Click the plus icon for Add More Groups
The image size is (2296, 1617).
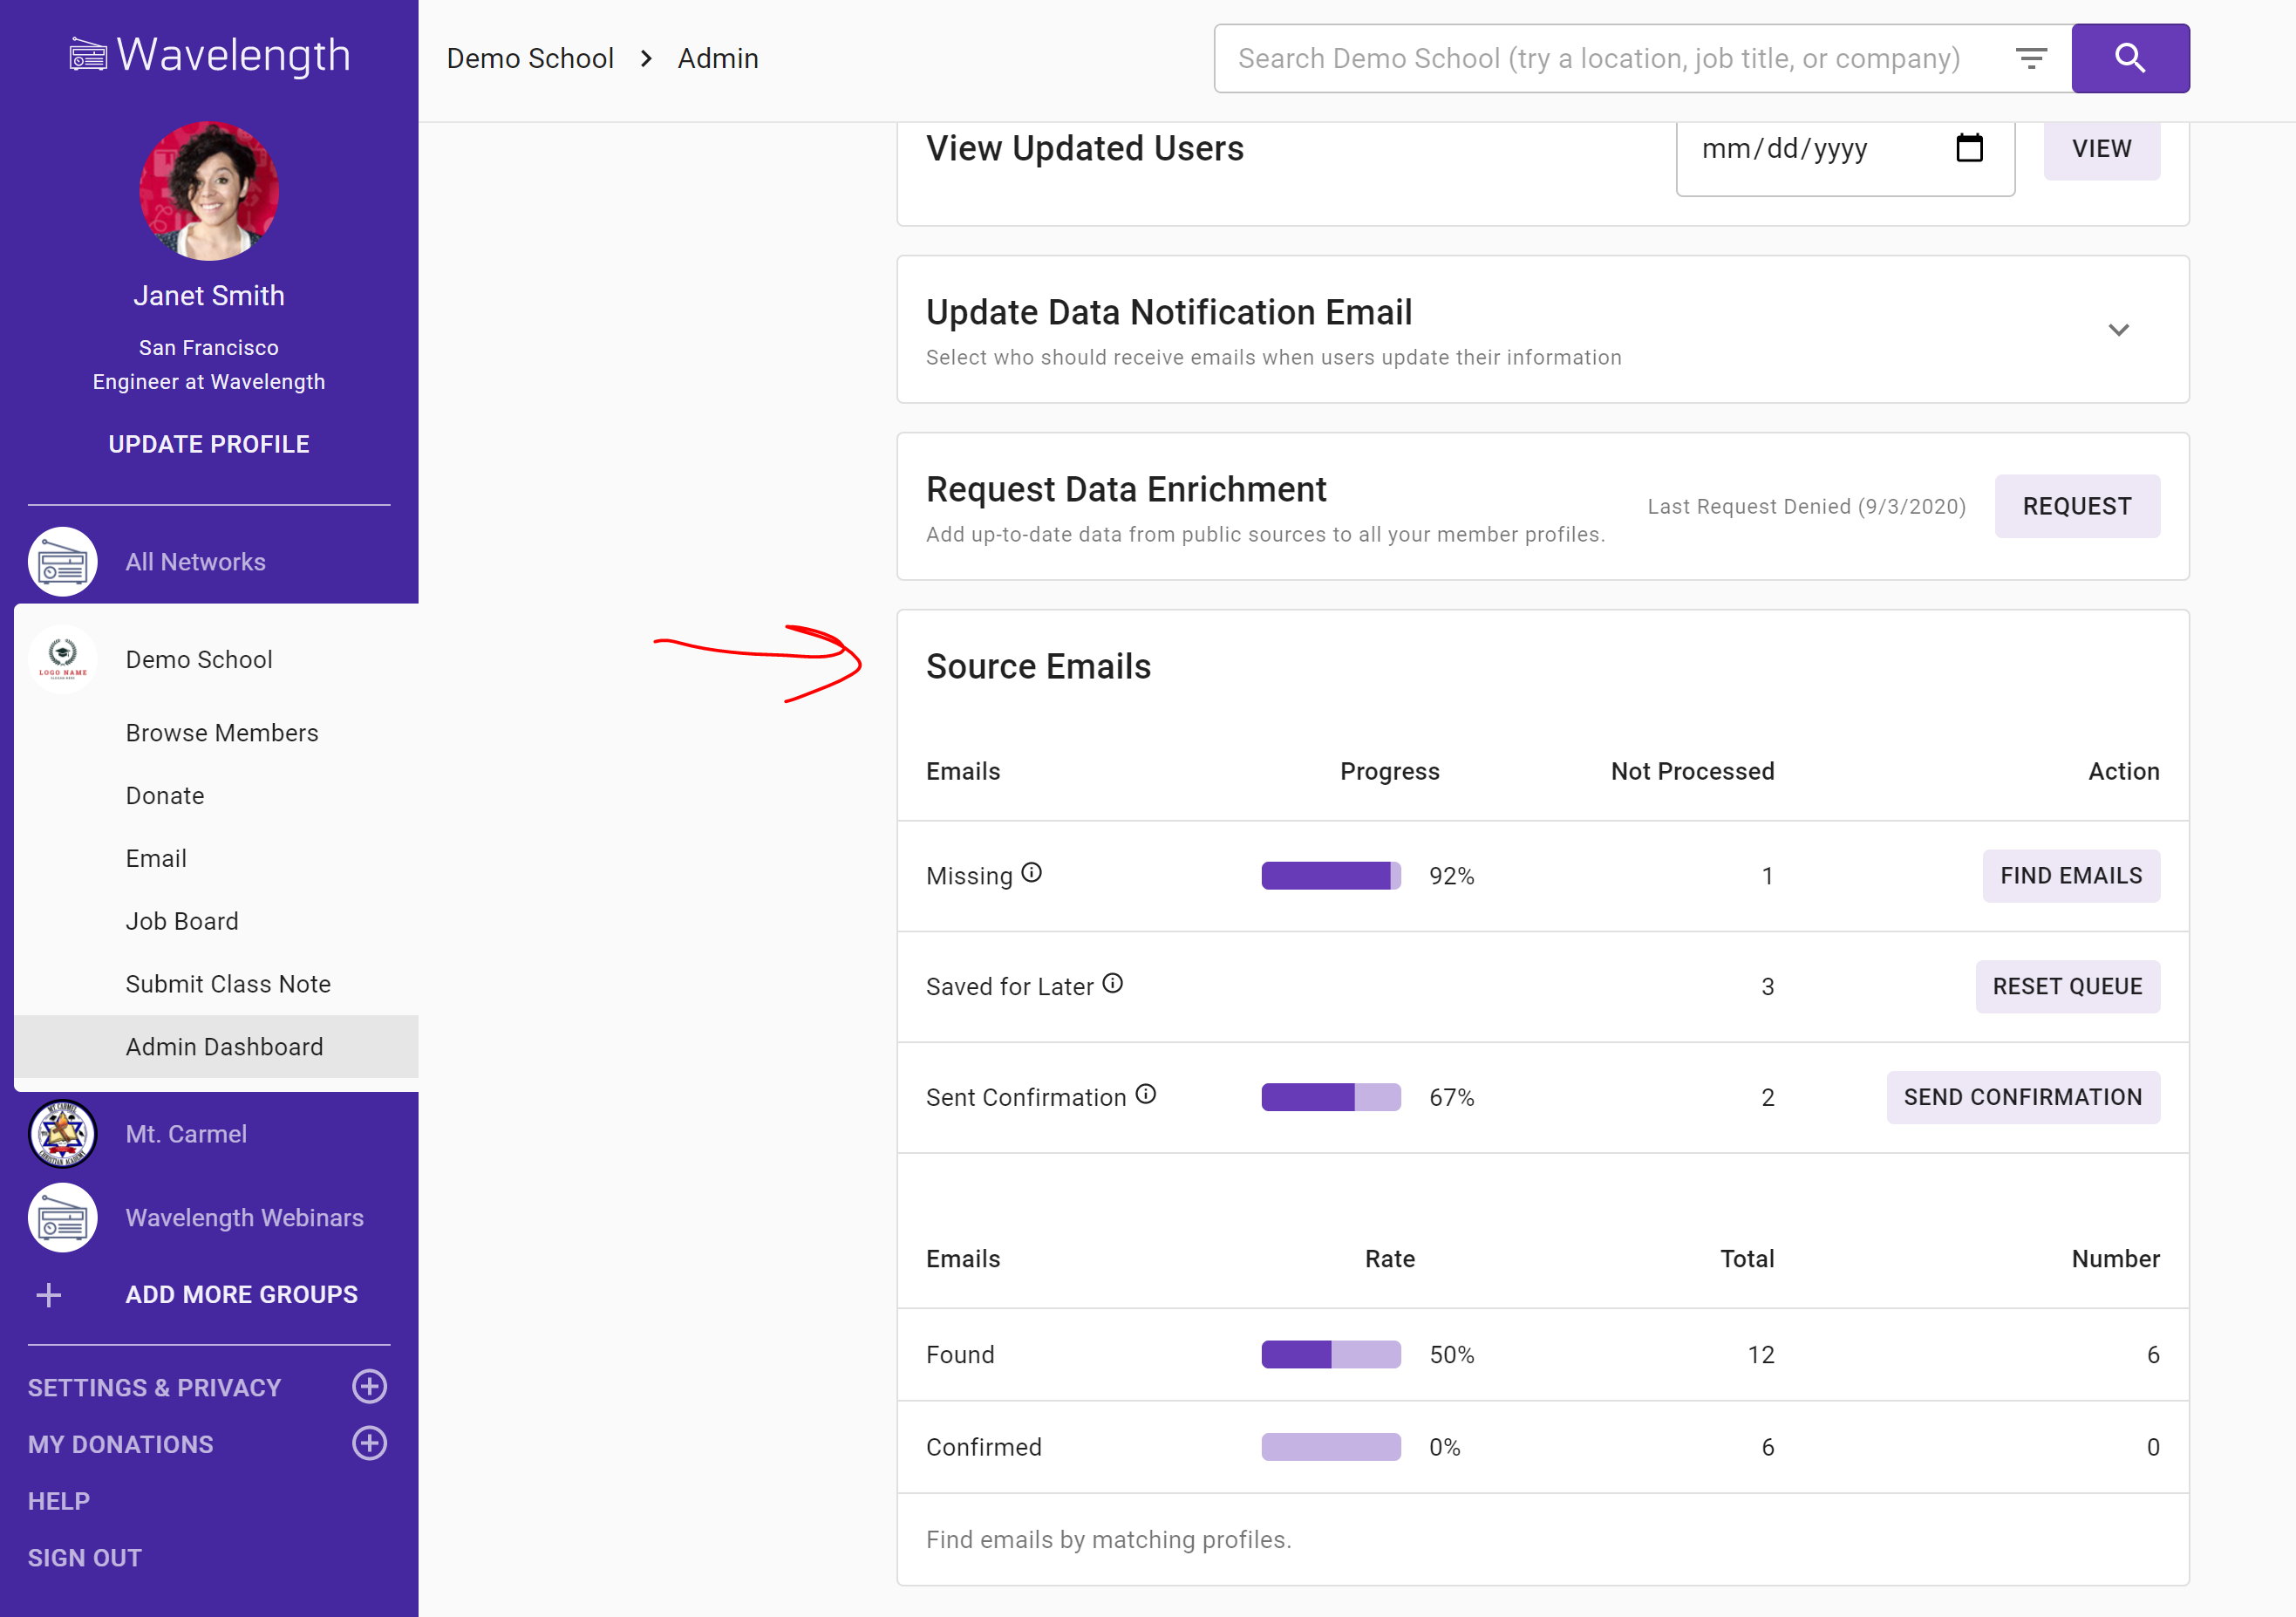point(48,1295)
